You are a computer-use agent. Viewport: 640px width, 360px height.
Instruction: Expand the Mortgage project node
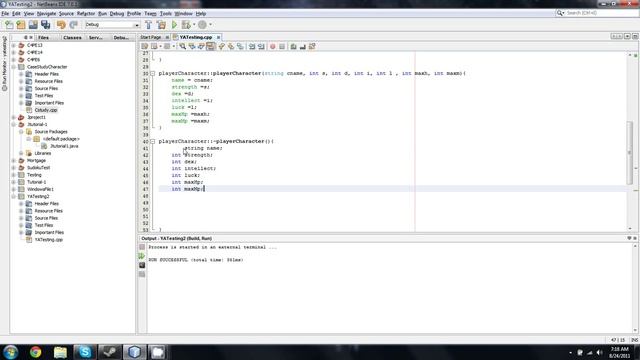13,160
